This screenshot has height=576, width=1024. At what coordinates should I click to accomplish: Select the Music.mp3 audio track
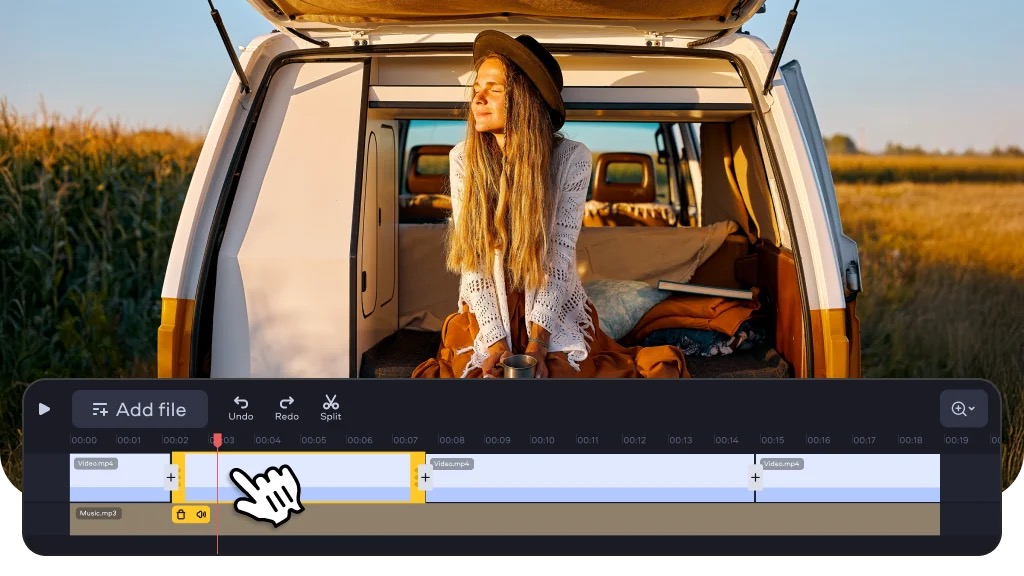[504, 520]
